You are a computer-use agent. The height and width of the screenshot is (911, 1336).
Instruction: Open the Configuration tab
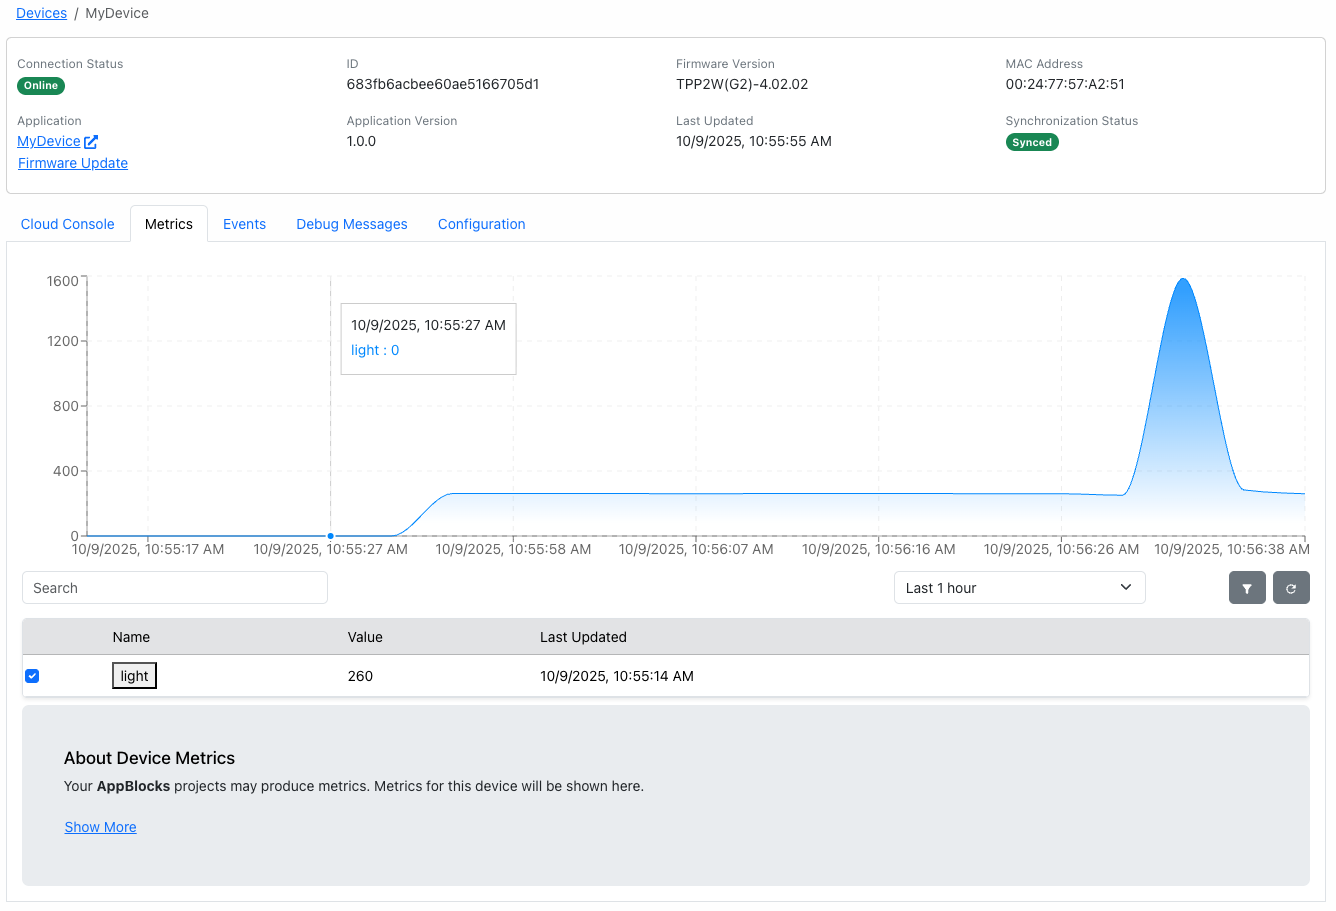tap(481, 223)
